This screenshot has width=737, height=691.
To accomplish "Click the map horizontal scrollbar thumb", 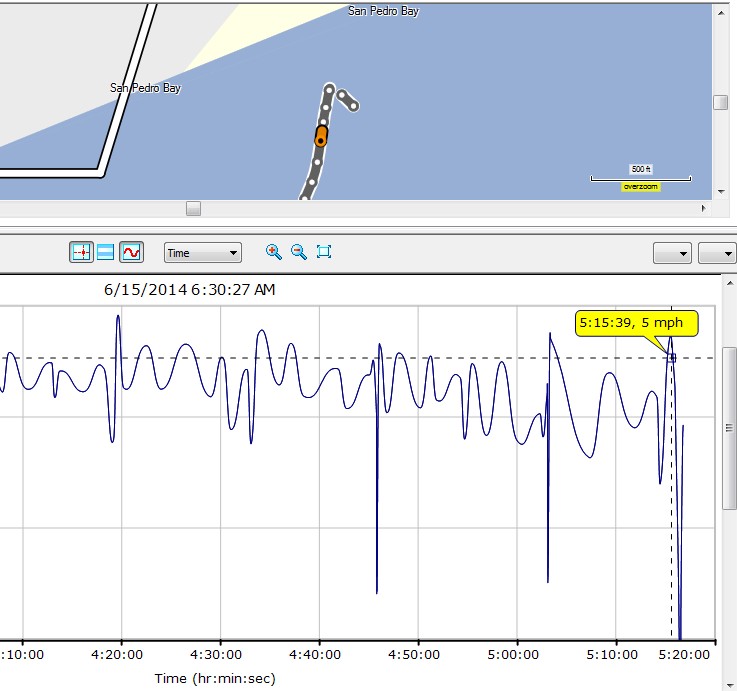I will [194, 208].
